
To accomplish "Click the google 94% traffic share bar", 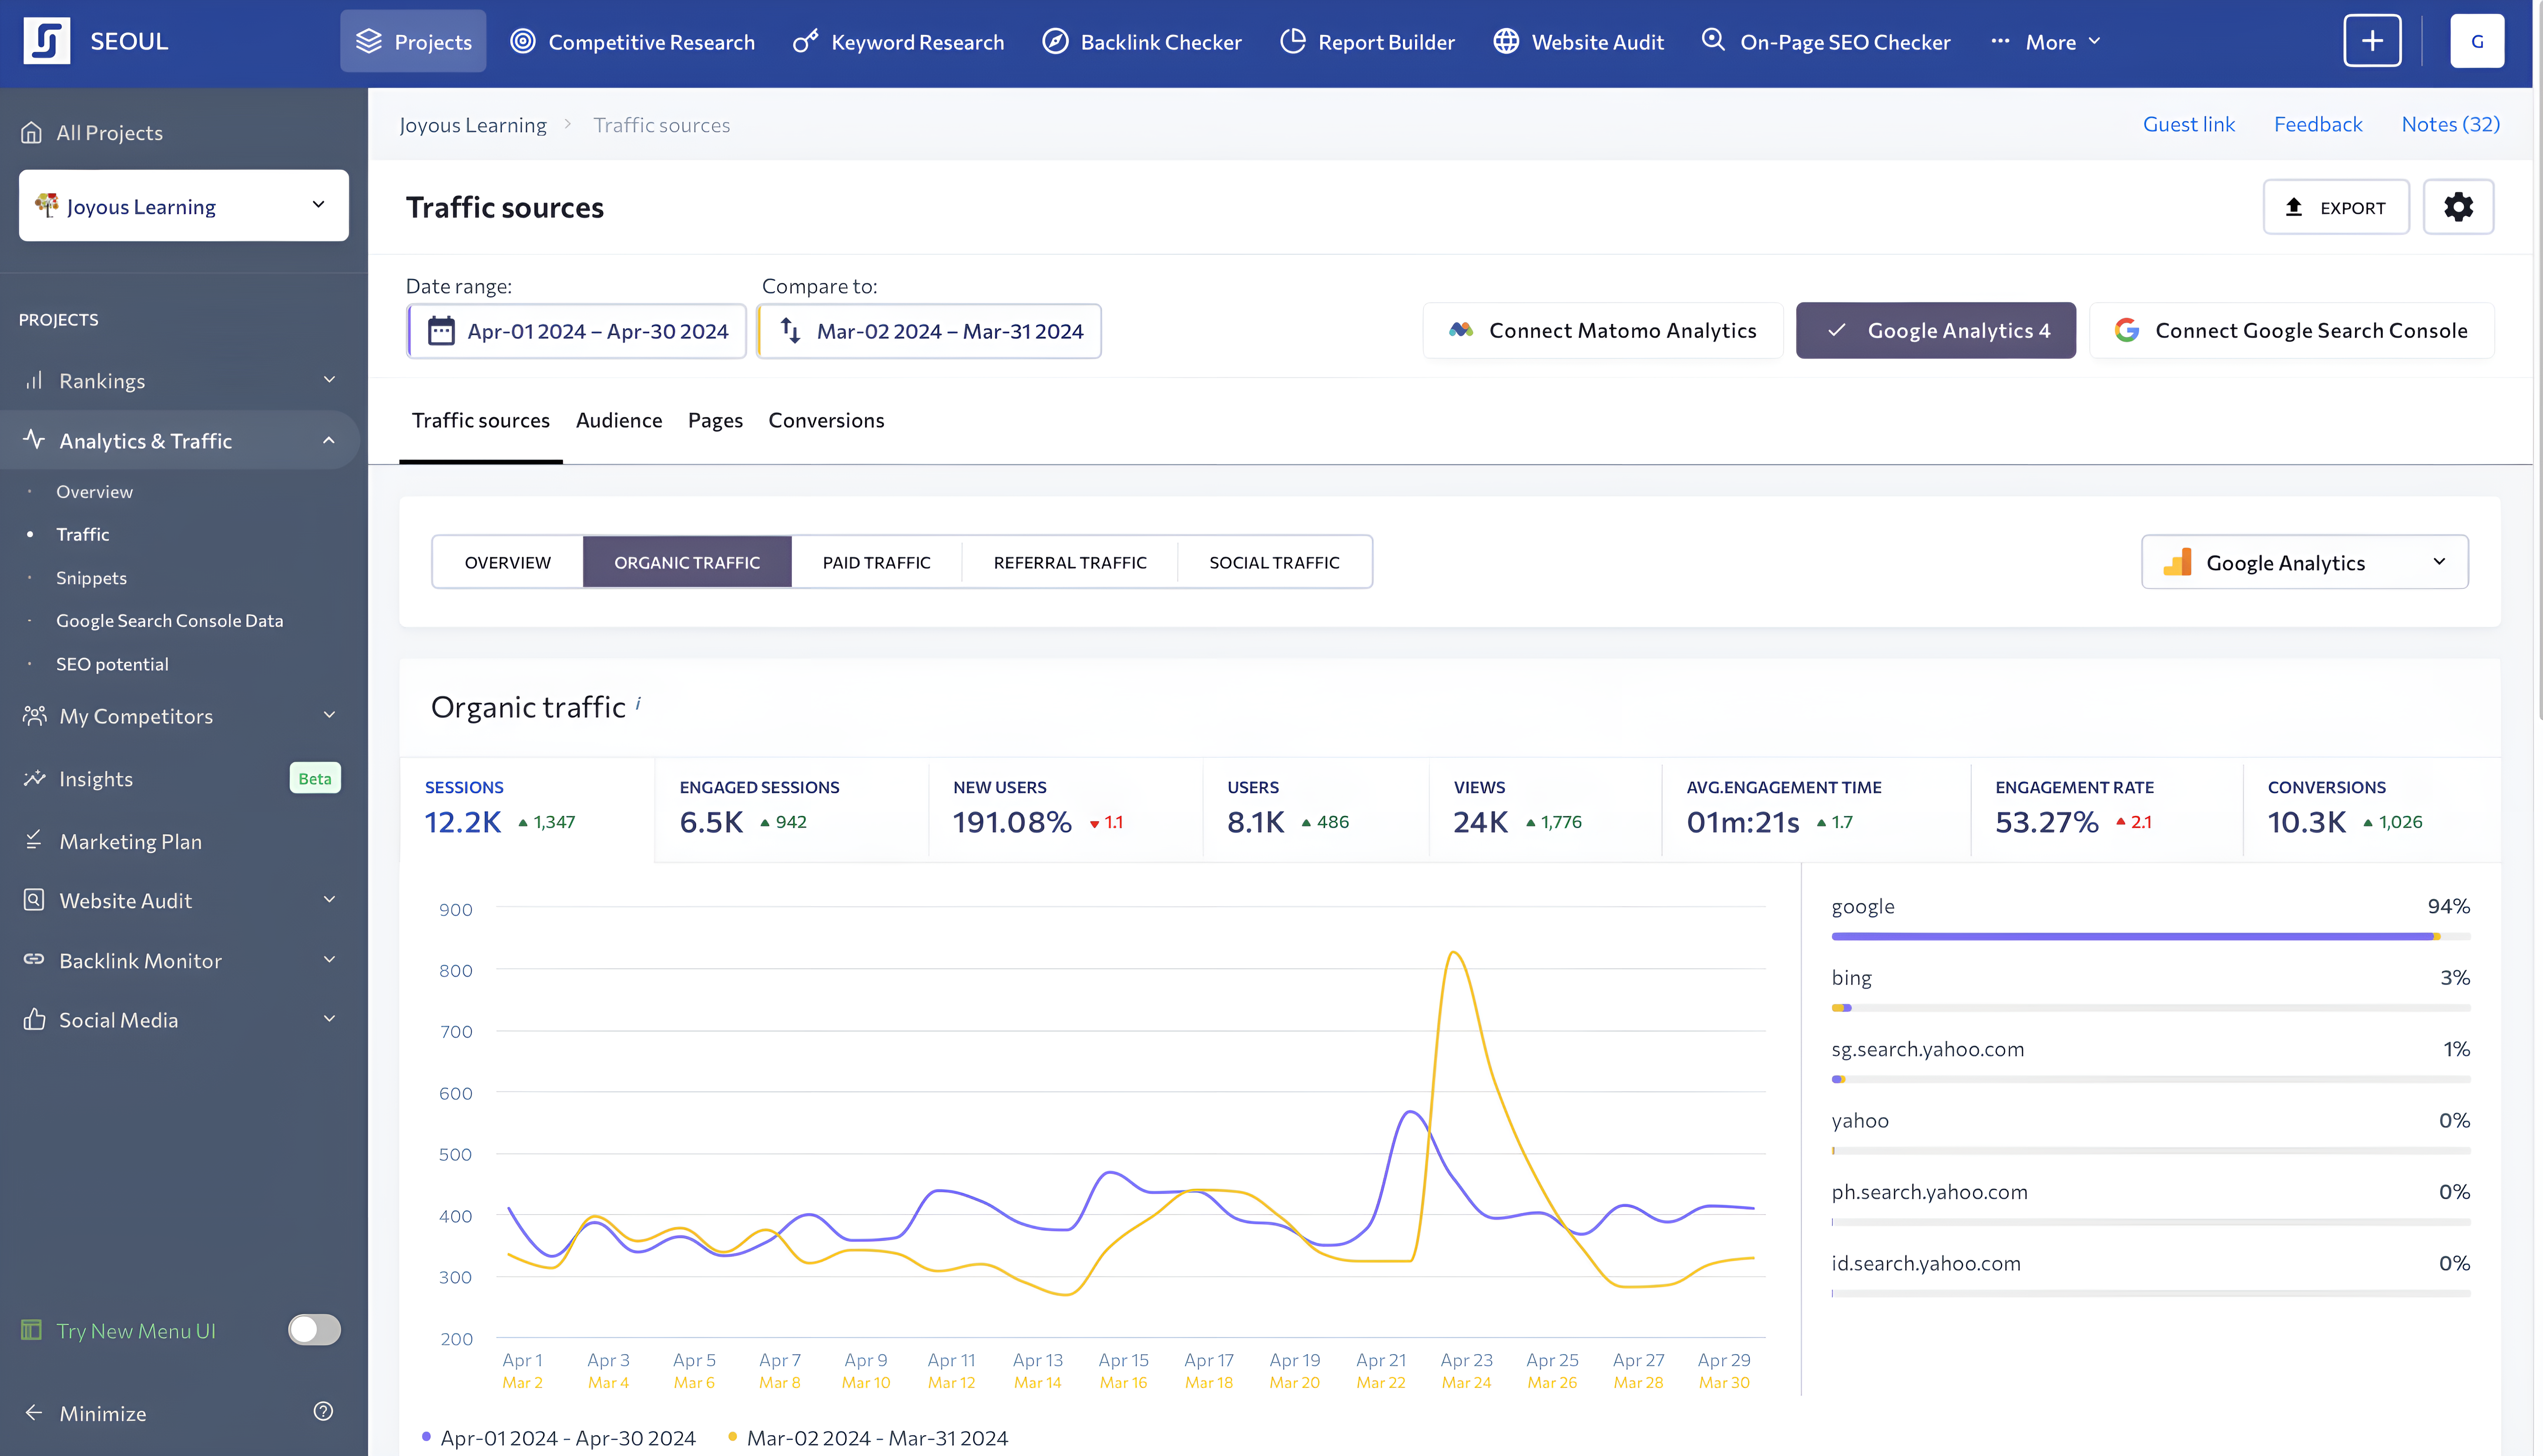I will tap(2150, 936).
